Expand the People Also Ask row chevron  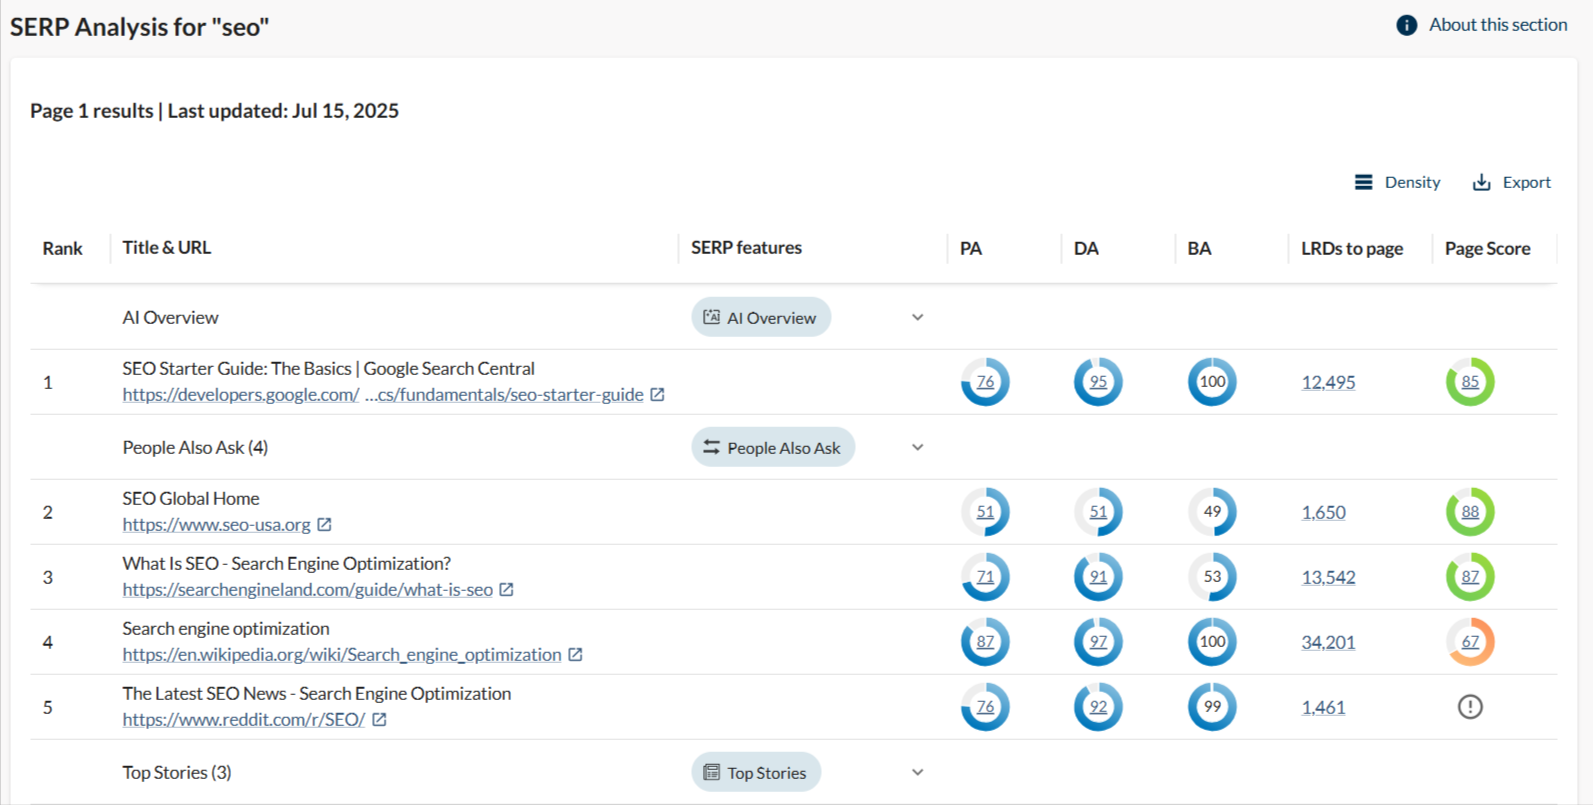tap(917, 447)
